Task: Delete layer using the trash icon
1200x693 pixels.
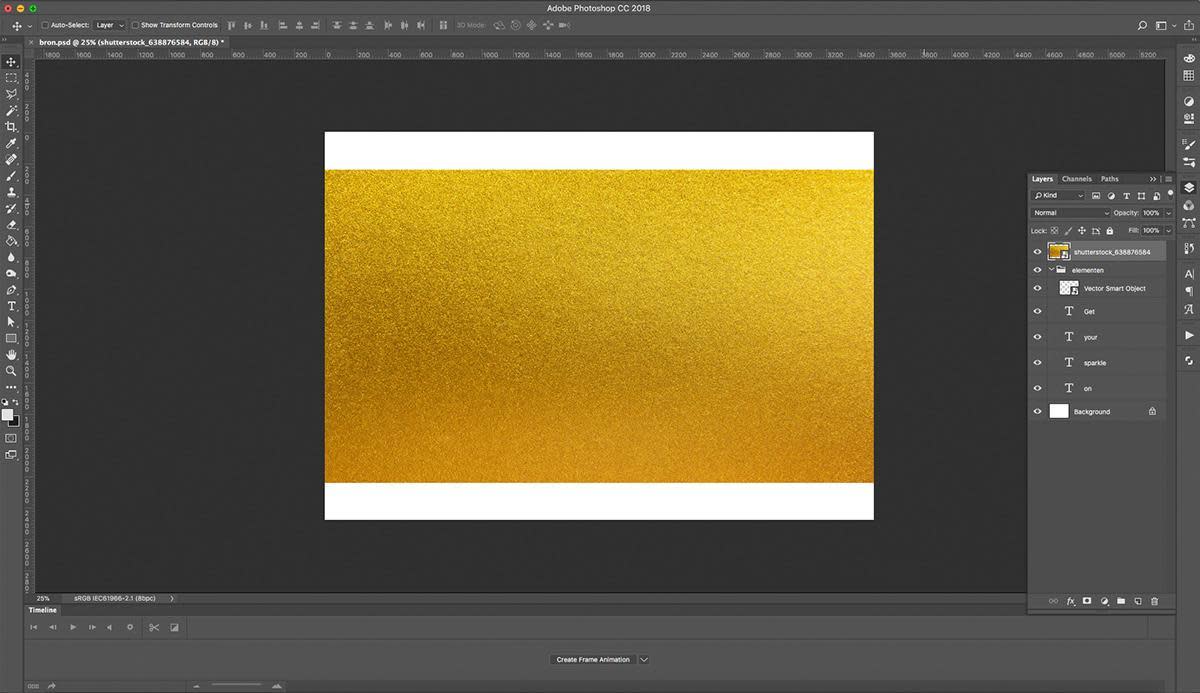Action: [x=1155, y=601]
